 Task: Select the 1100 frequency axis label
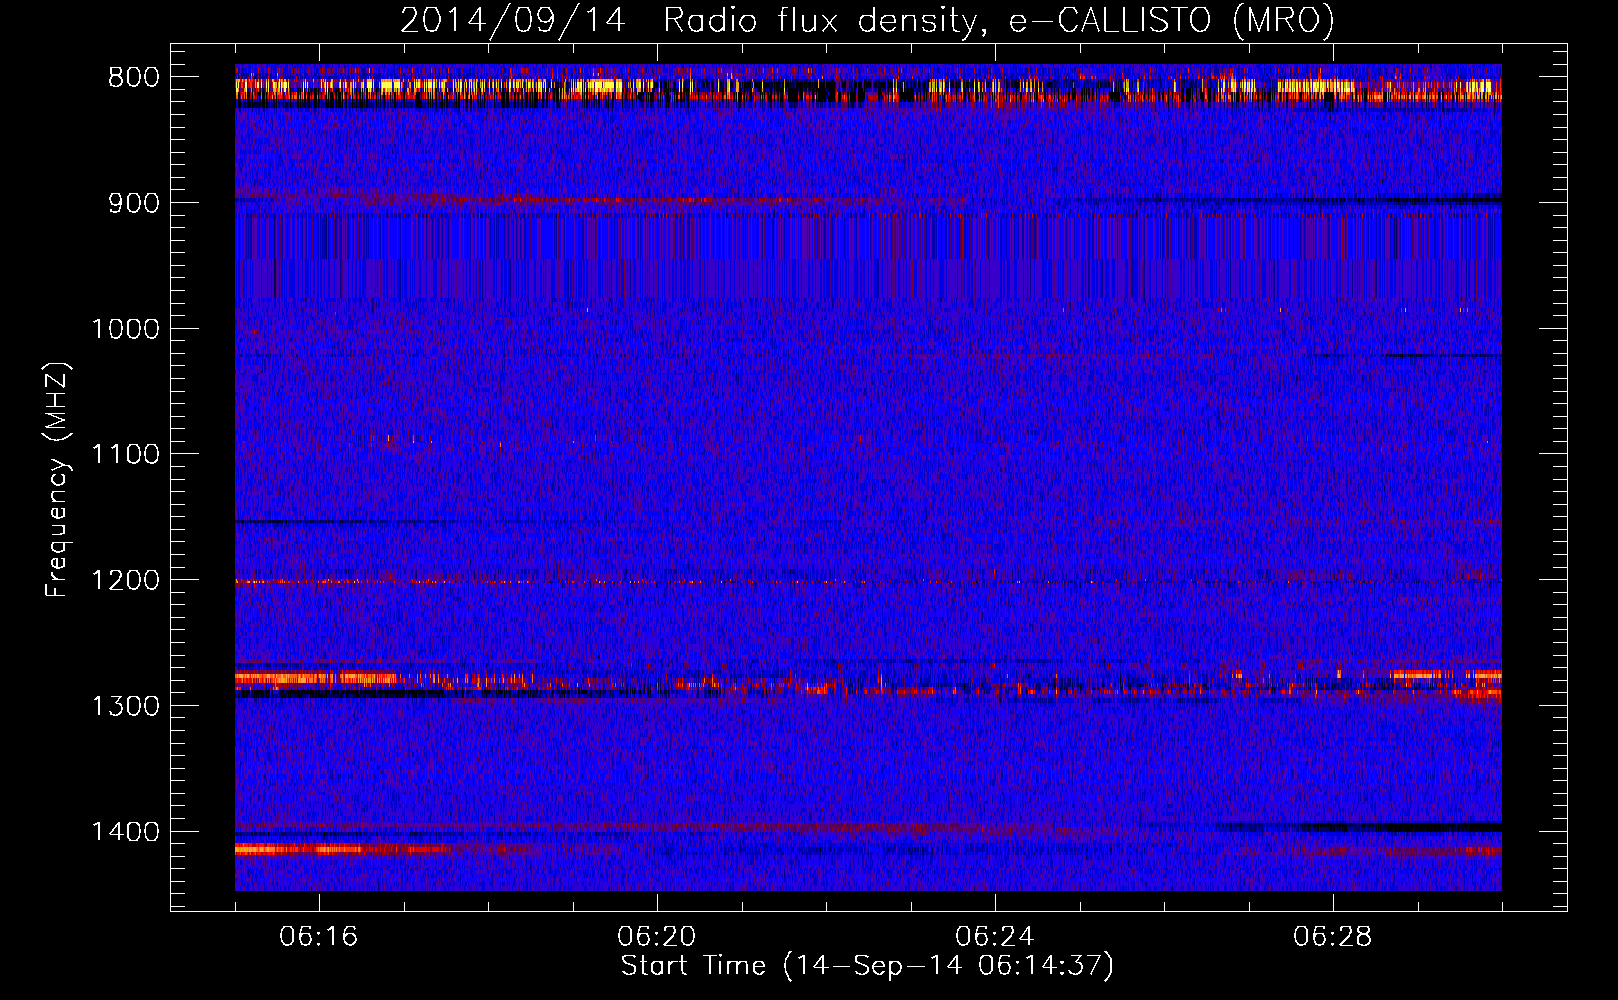(x=125, y=455)
